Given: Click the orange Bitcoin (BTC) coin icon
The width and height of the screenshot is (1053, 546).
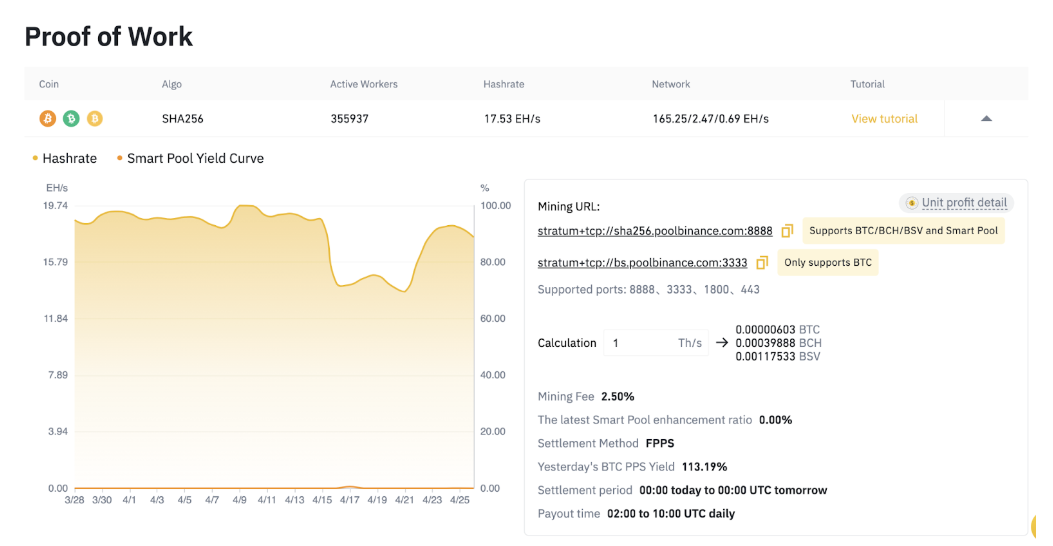Looking at the screenshot, I should 47,119.
